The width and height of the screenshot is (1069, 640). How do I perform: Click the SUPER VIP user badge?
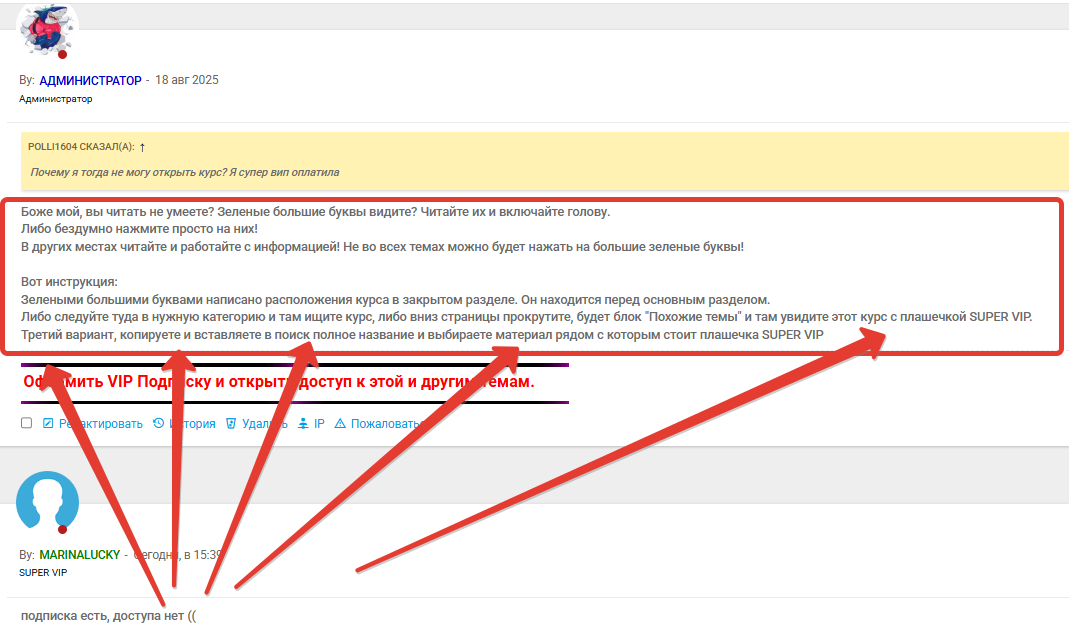[43, 573]
